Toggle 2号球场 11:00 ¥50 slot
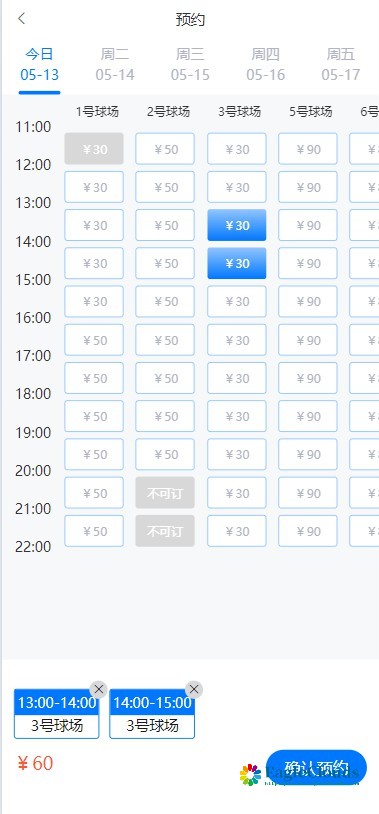This screenshot has width=379, height=814. tap(165, 149)
